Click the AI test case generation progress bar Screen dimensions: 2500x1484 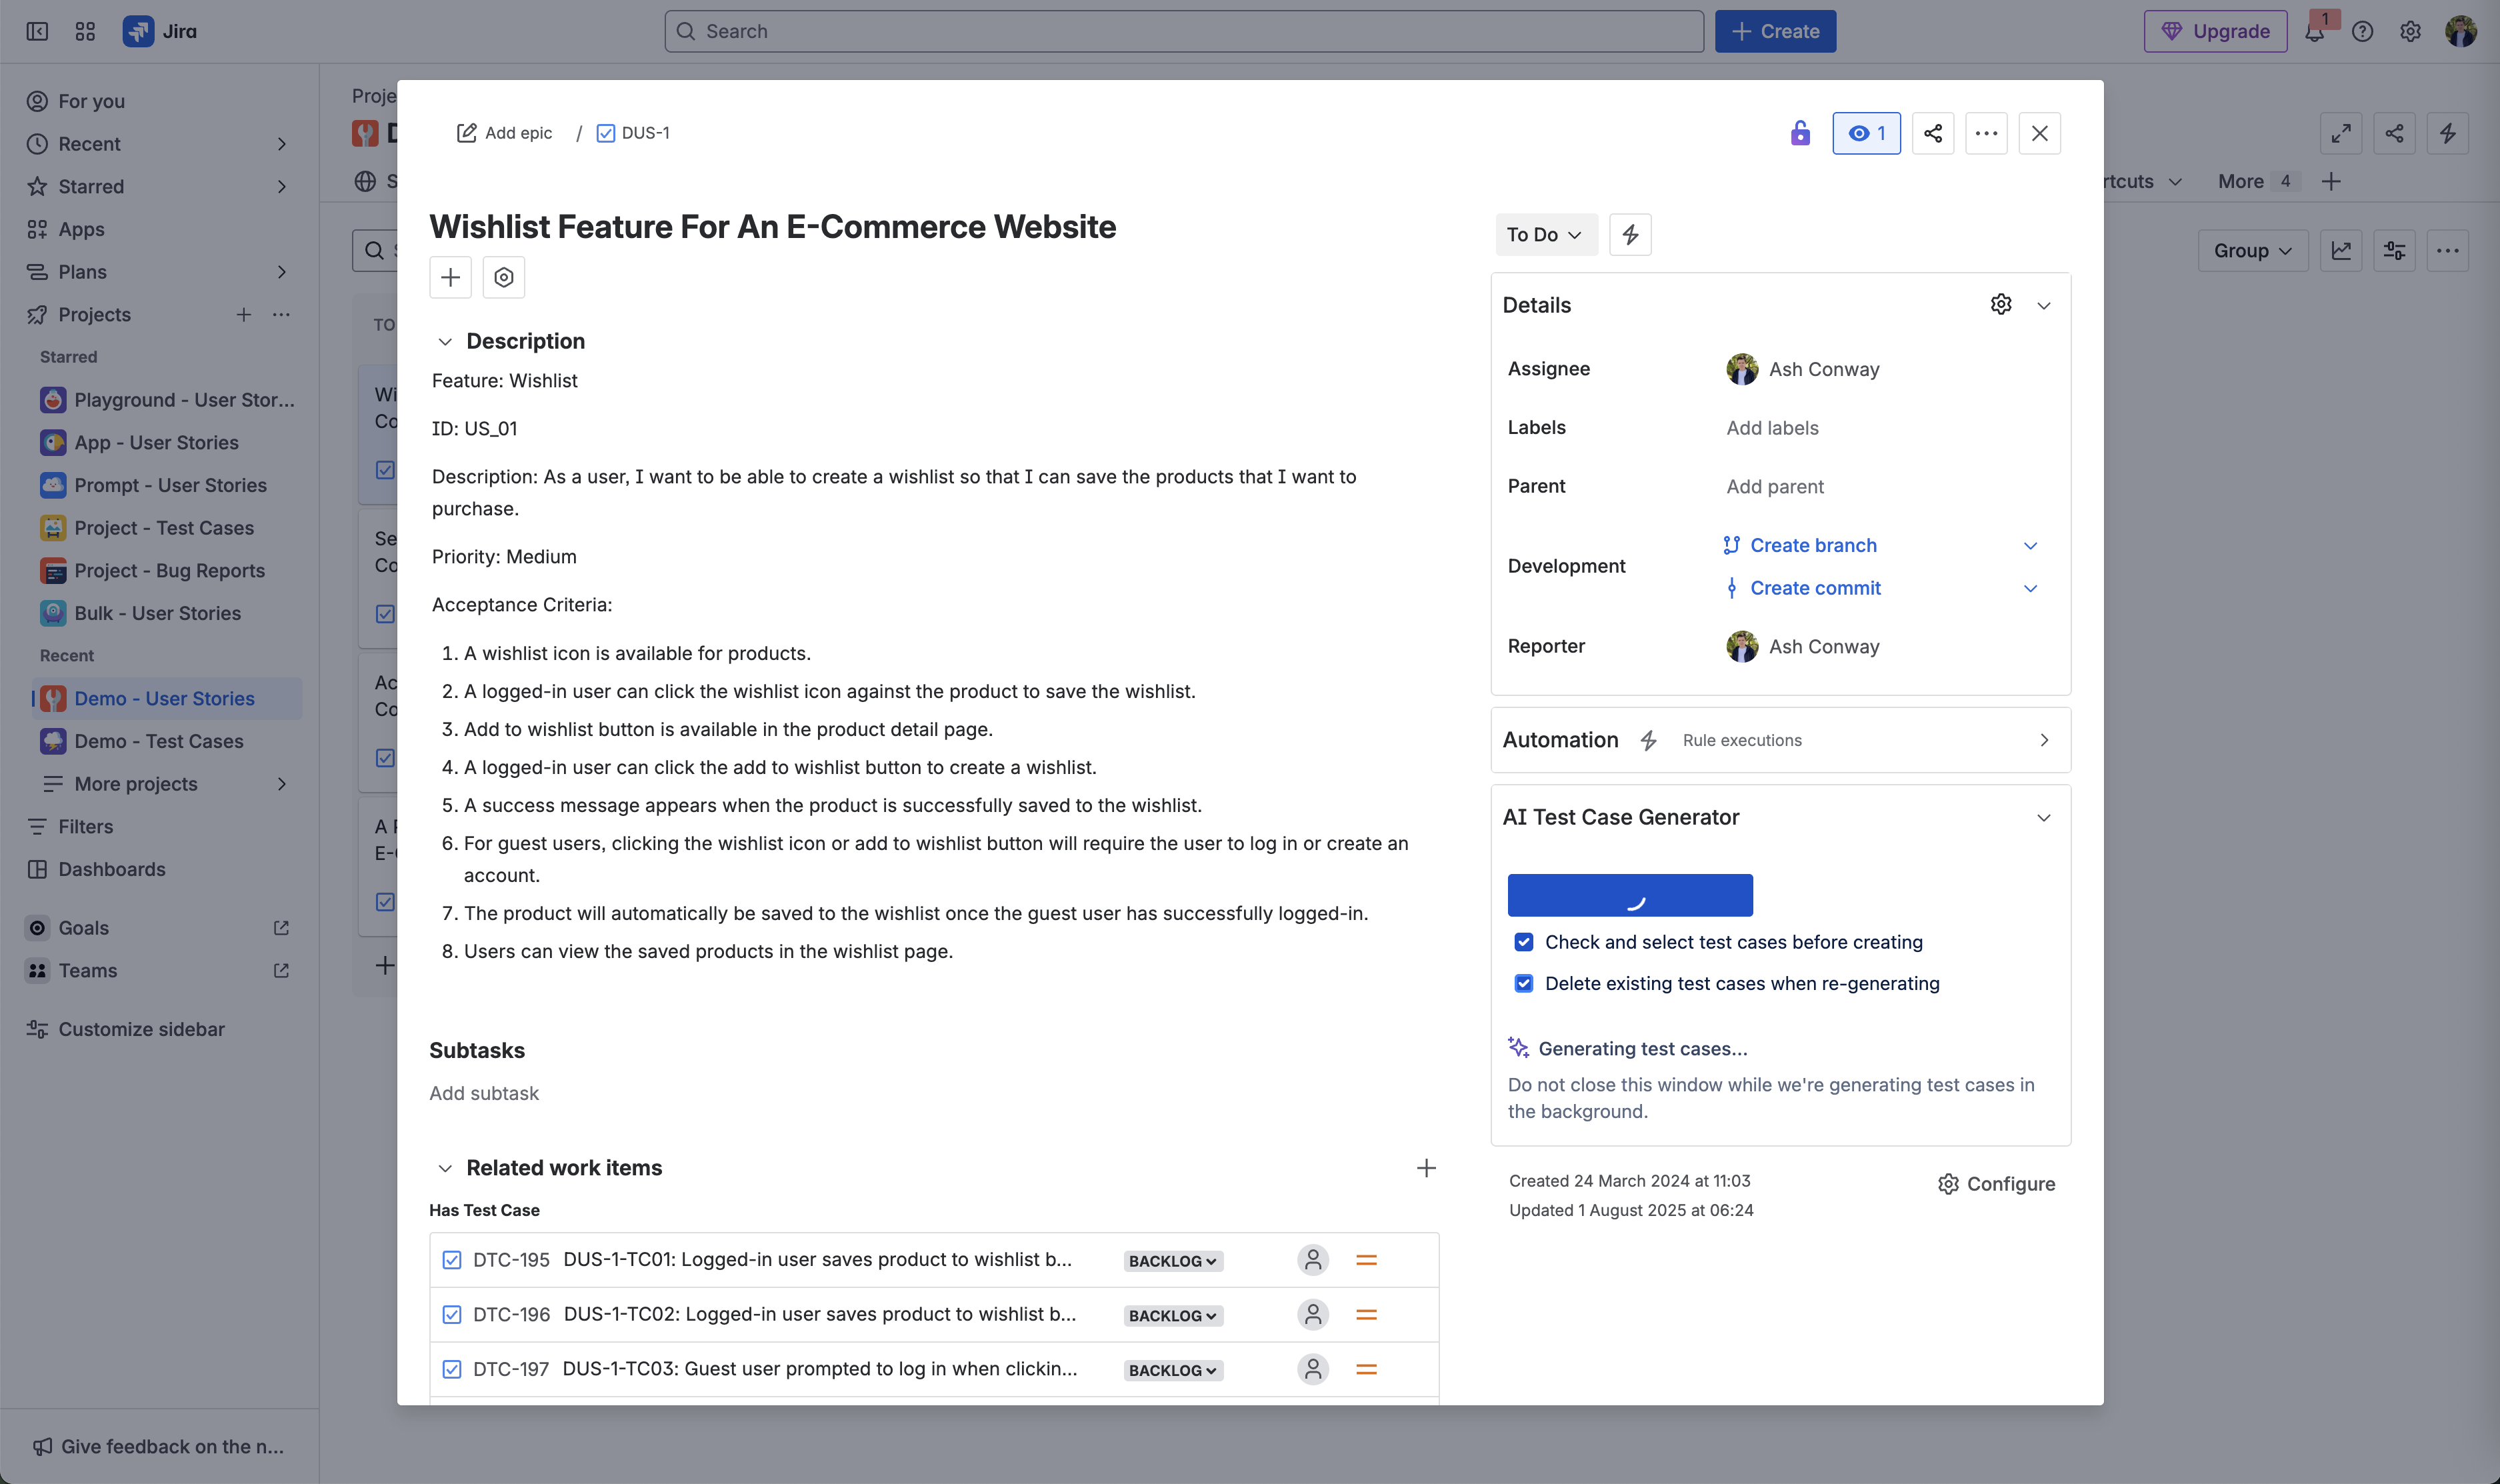(x=1630, y=894)
